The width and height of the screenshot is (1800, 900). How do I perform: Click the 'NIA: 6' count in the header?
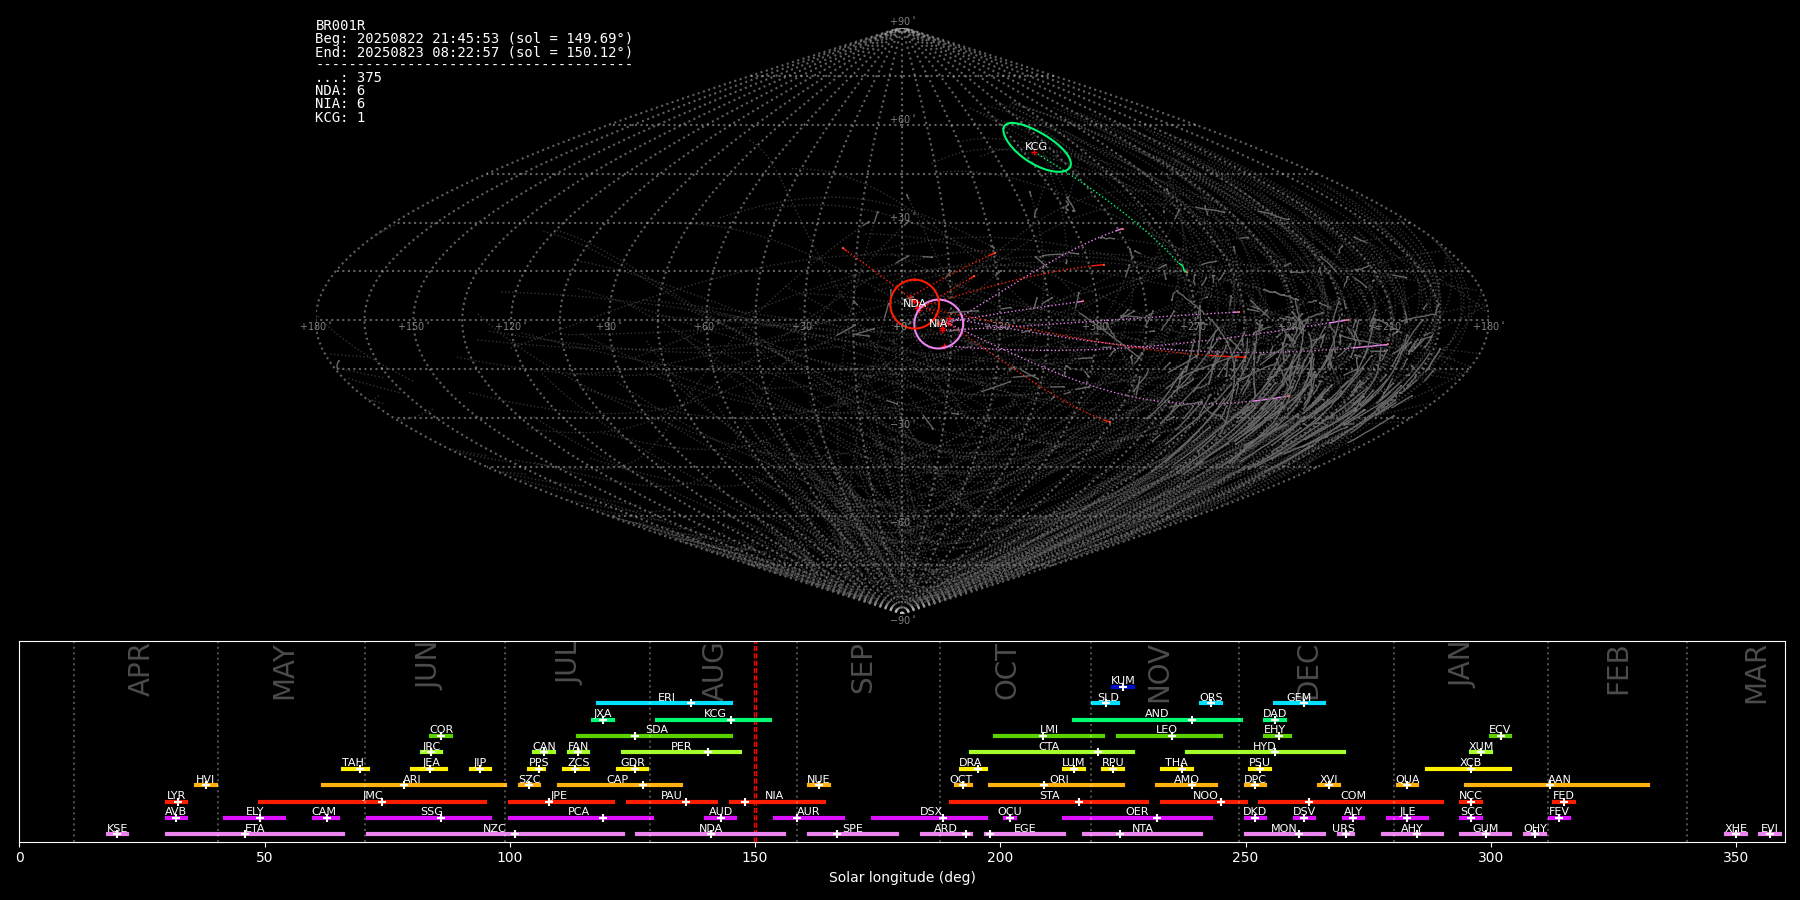pyautogui.click(x=340, y=104)
